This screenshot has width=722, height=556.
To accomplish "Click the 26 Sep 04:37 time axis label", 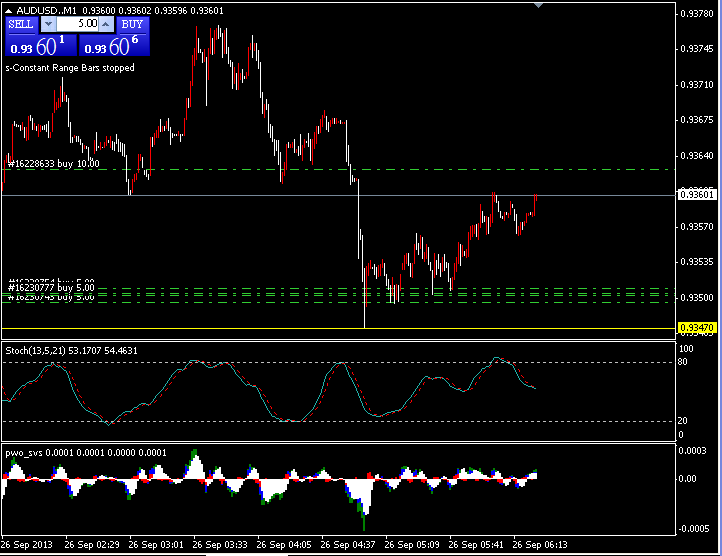I will [348, 545].
